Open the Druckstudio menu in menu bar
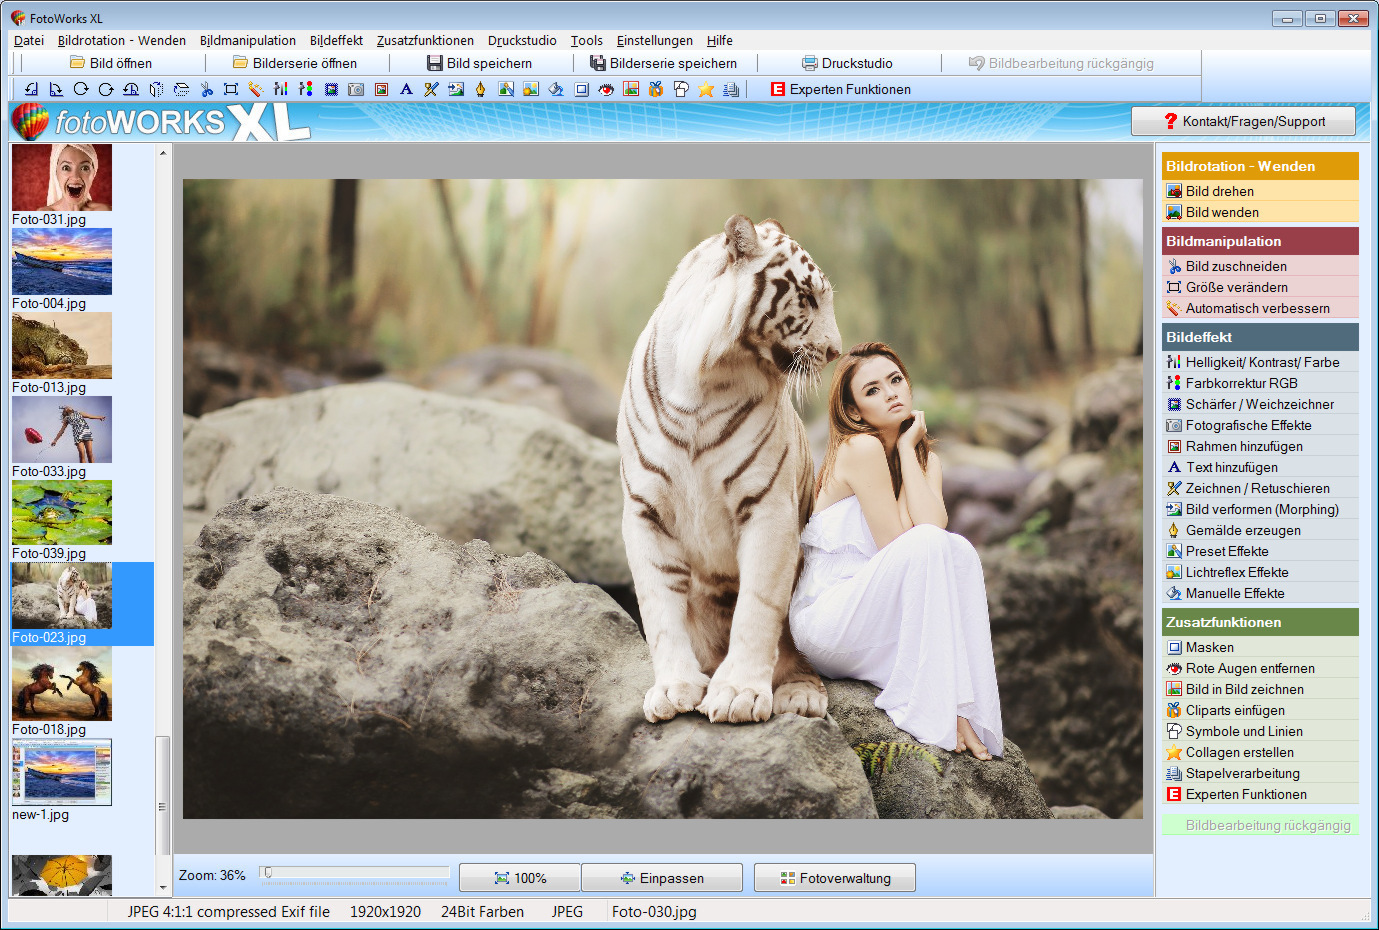This screenshot has height=930, width=1379. pyautogui.click(x=522, y=40)
